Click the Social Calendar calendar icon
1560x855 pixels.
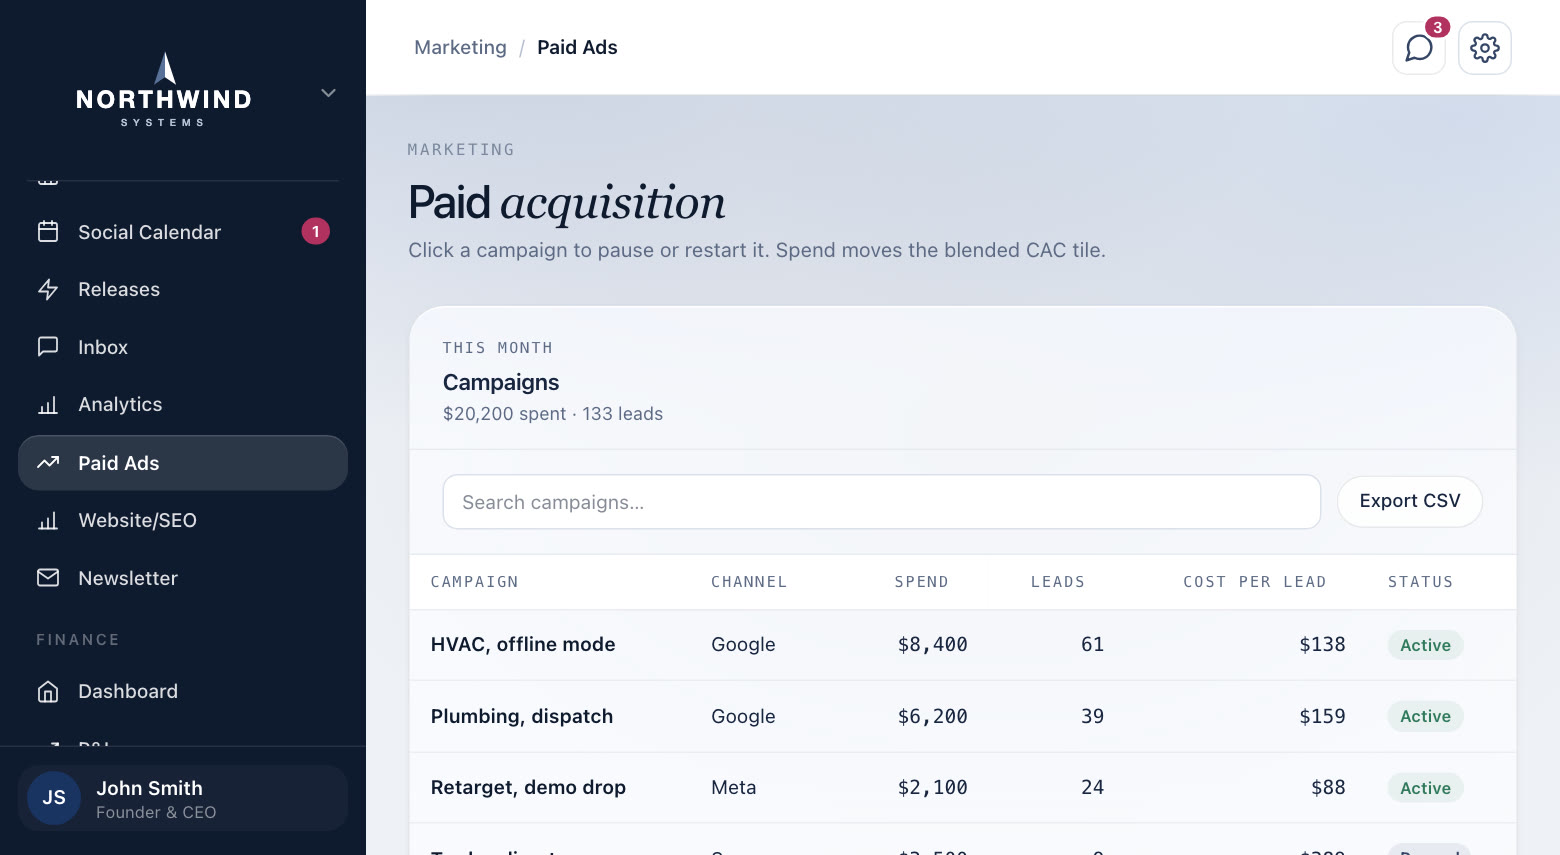[x=48, y=232]
